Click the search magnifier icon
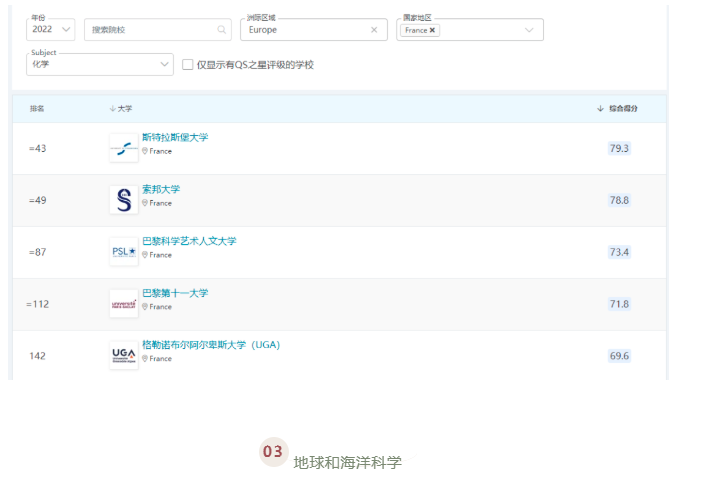The image size is (711, 477). [221, 30]
